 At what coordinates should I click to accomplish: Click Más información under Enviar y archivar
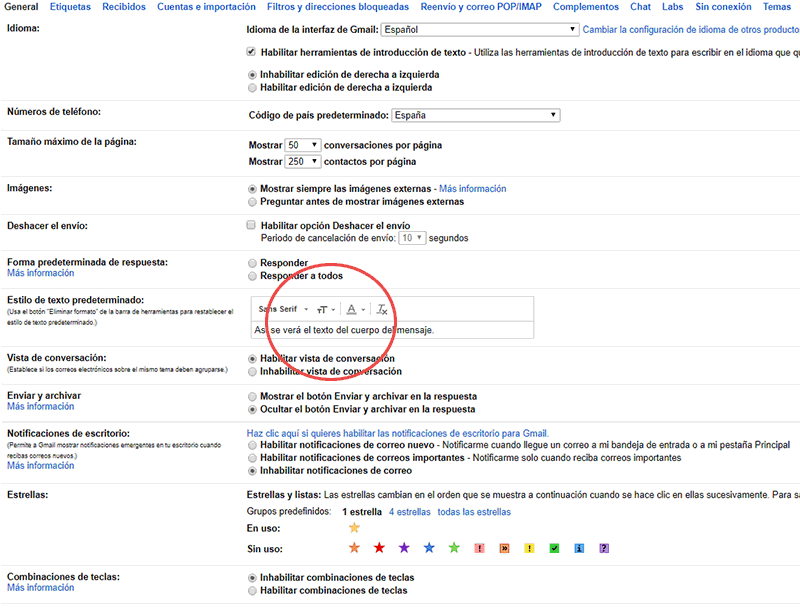coord(40,406)
